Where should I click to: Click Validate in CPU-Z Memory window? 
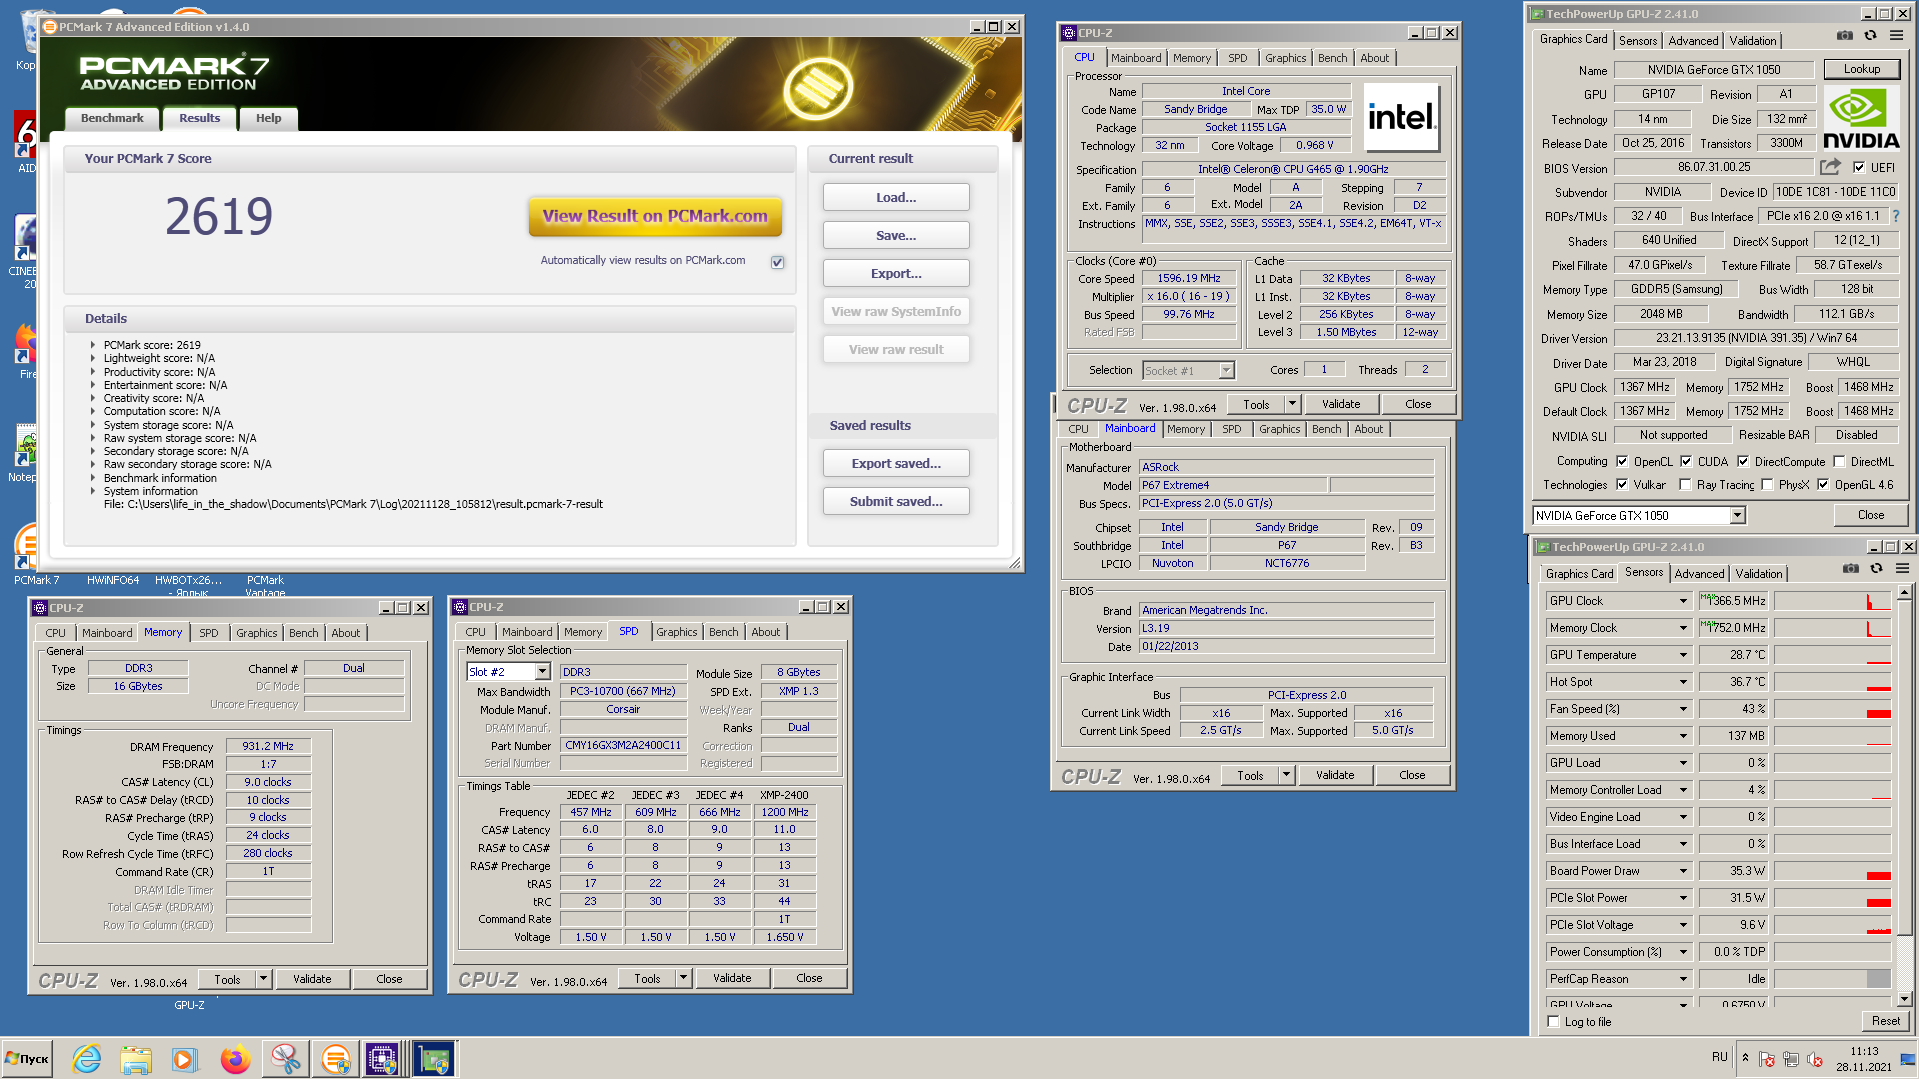(x=312, y=979)
